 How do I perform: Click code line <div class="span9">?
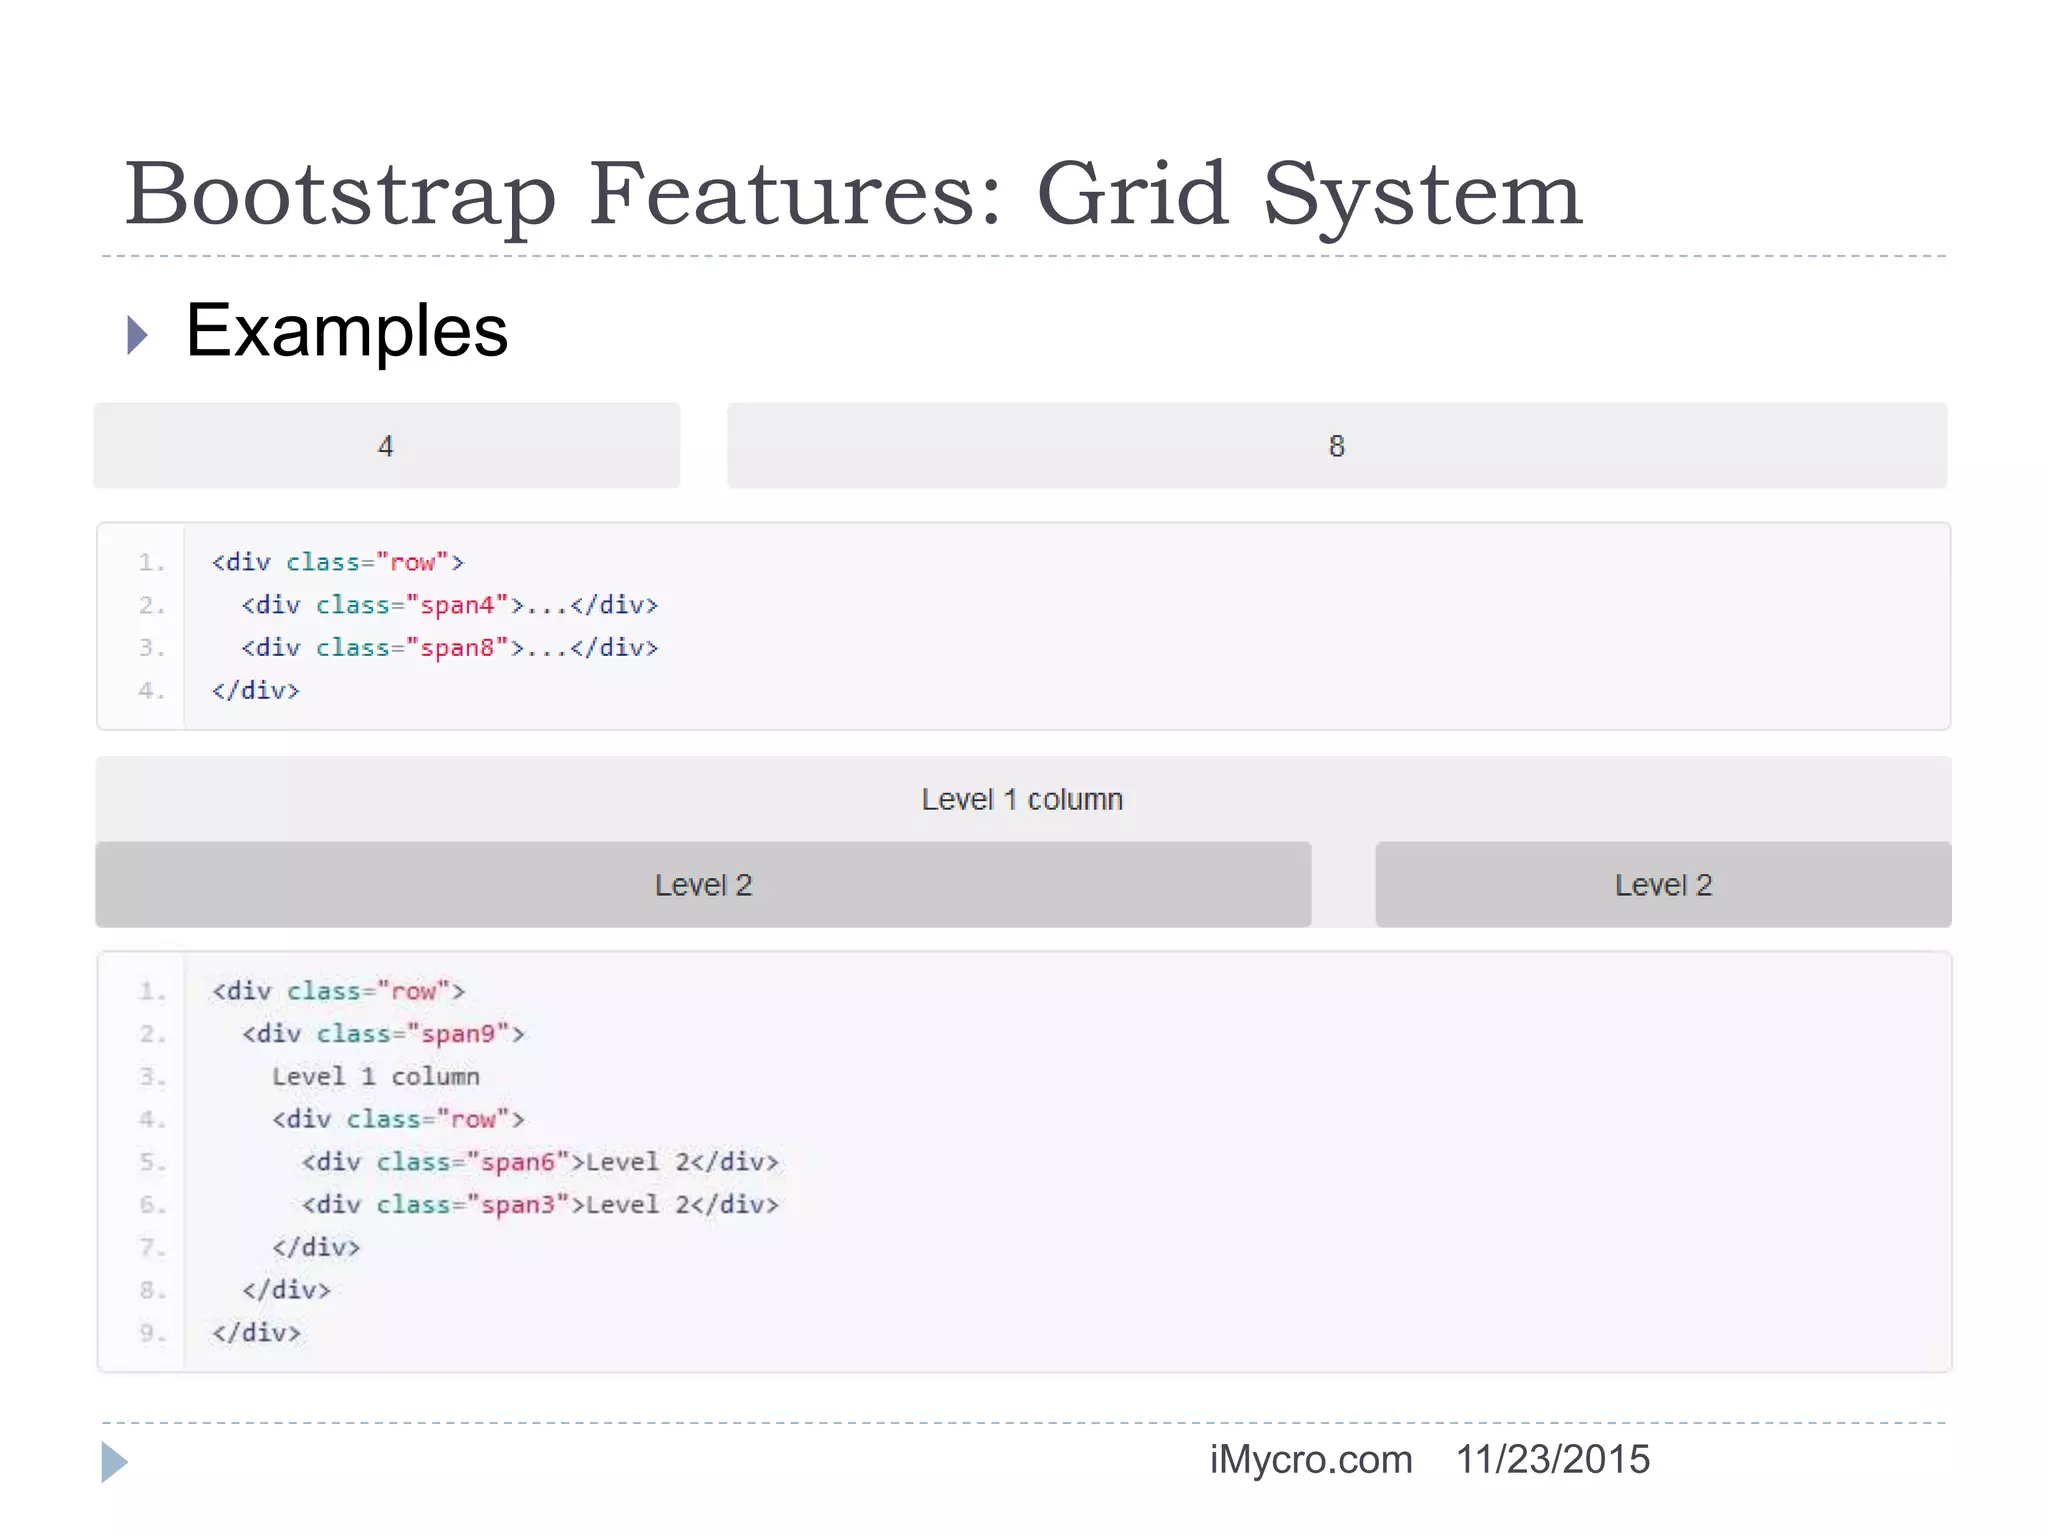[383, 1034]
